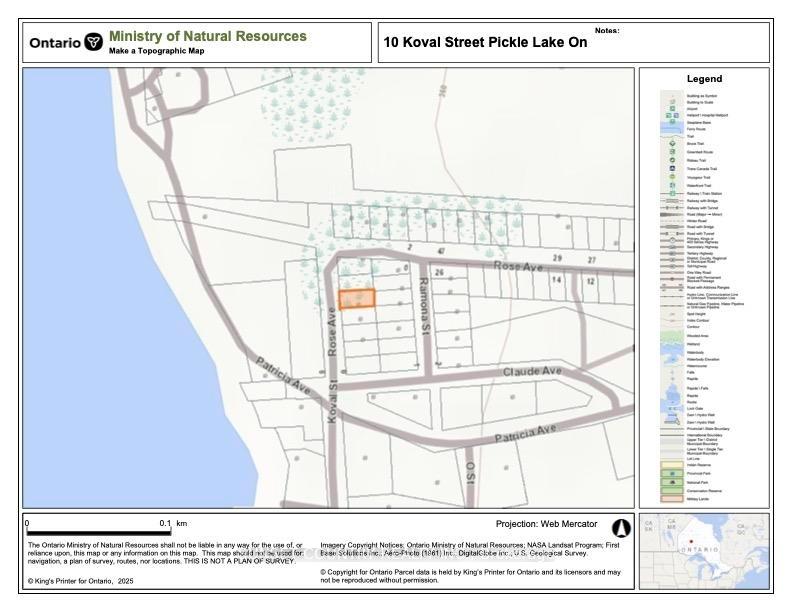792x612 pixels.
Task: Click the Ontario locator inset map
Action: pyautogui.click(x=705, y=551)
